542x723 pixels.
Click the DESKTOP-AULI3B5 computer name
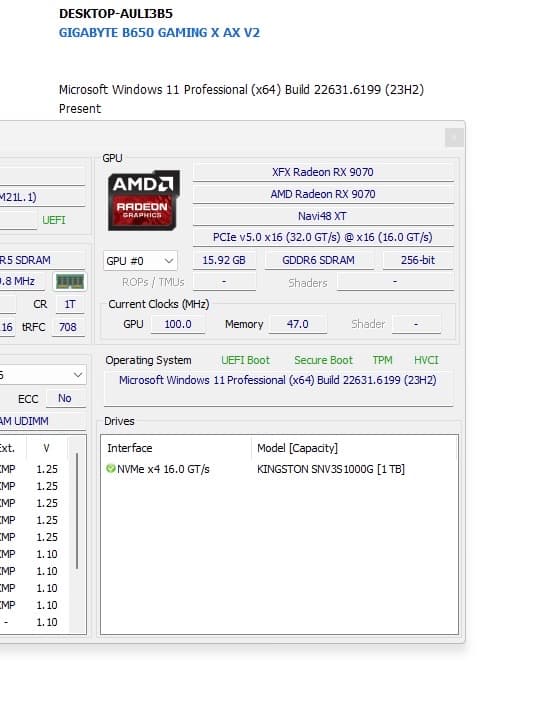116,13
